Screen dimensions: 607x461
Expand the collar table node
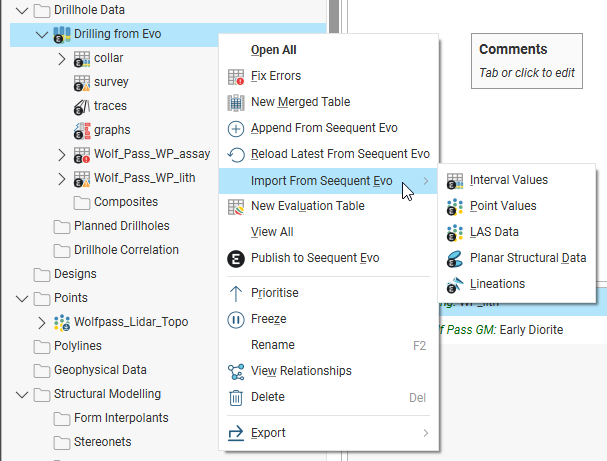(62, 58)
